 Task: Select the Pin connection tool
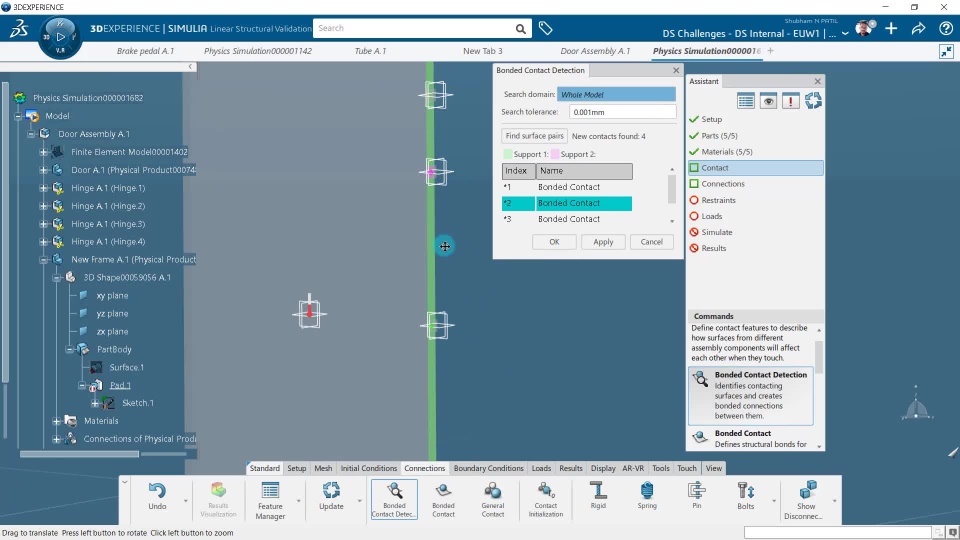click(697, 490)
